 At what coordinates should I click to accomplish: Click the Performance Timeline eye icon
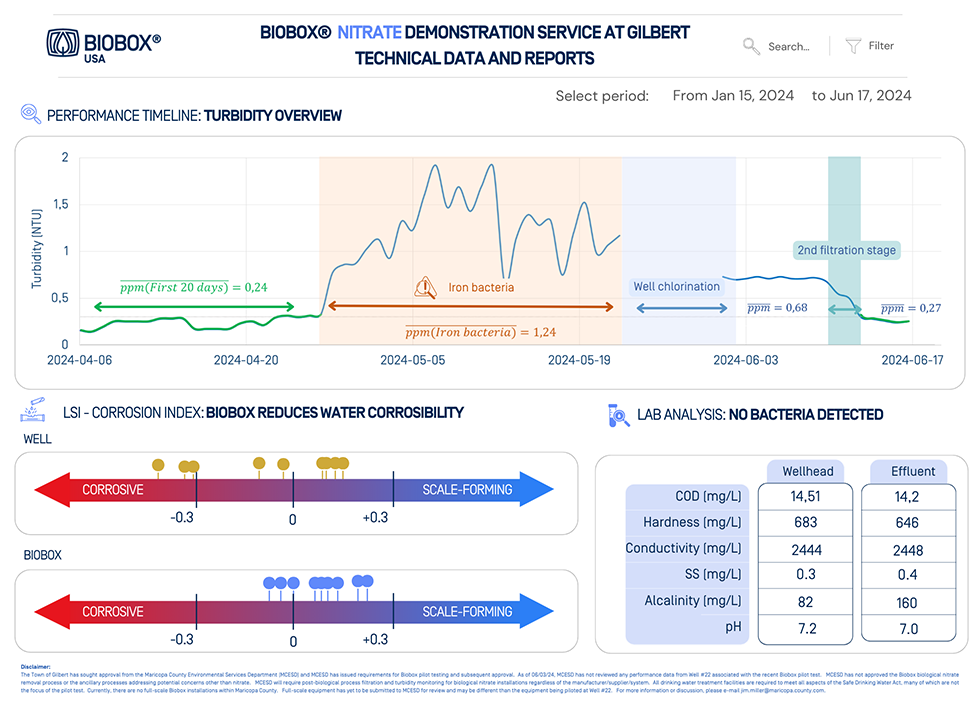pos(31,114)
